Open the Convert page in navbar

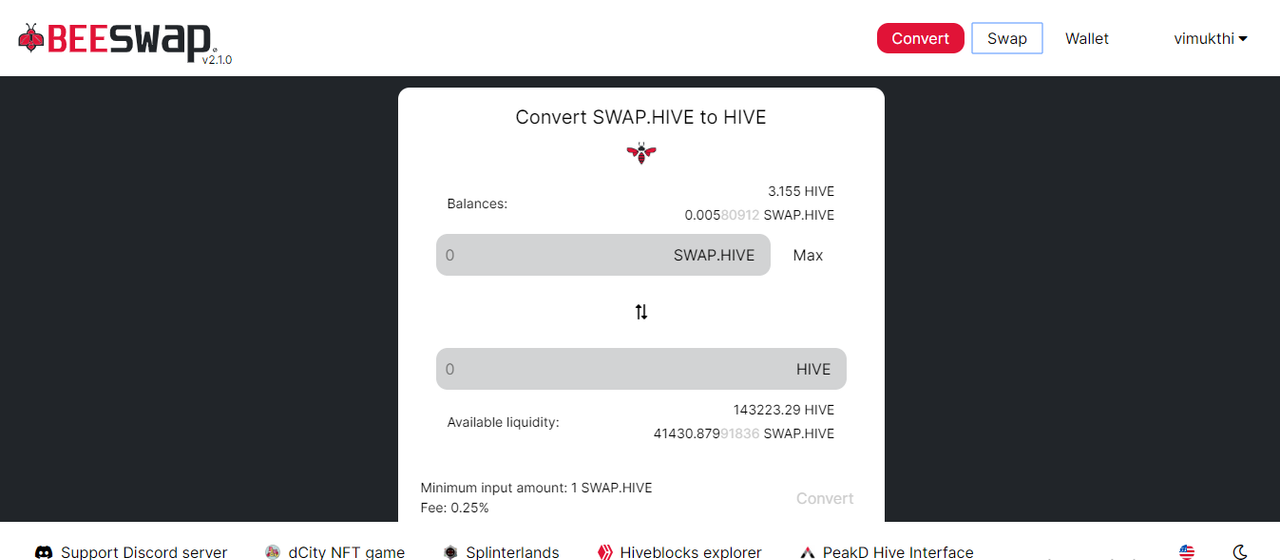coord(920,38)
